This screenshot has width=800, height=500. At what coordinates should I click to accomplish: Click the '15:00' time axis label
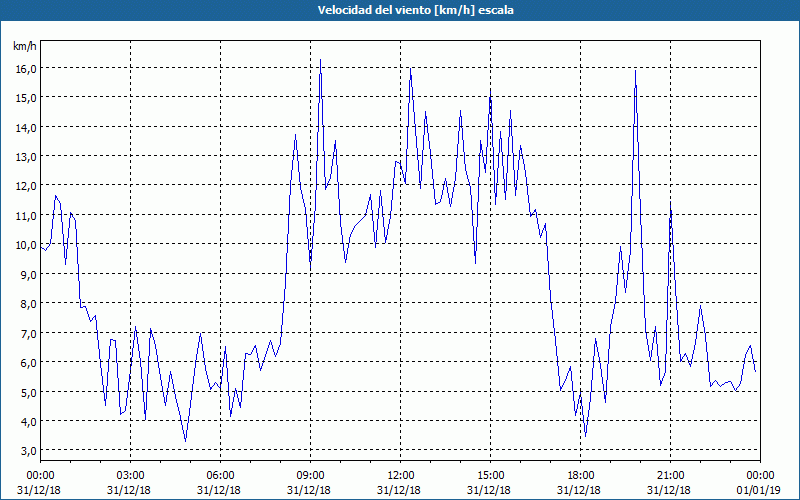tap(489, 476)
